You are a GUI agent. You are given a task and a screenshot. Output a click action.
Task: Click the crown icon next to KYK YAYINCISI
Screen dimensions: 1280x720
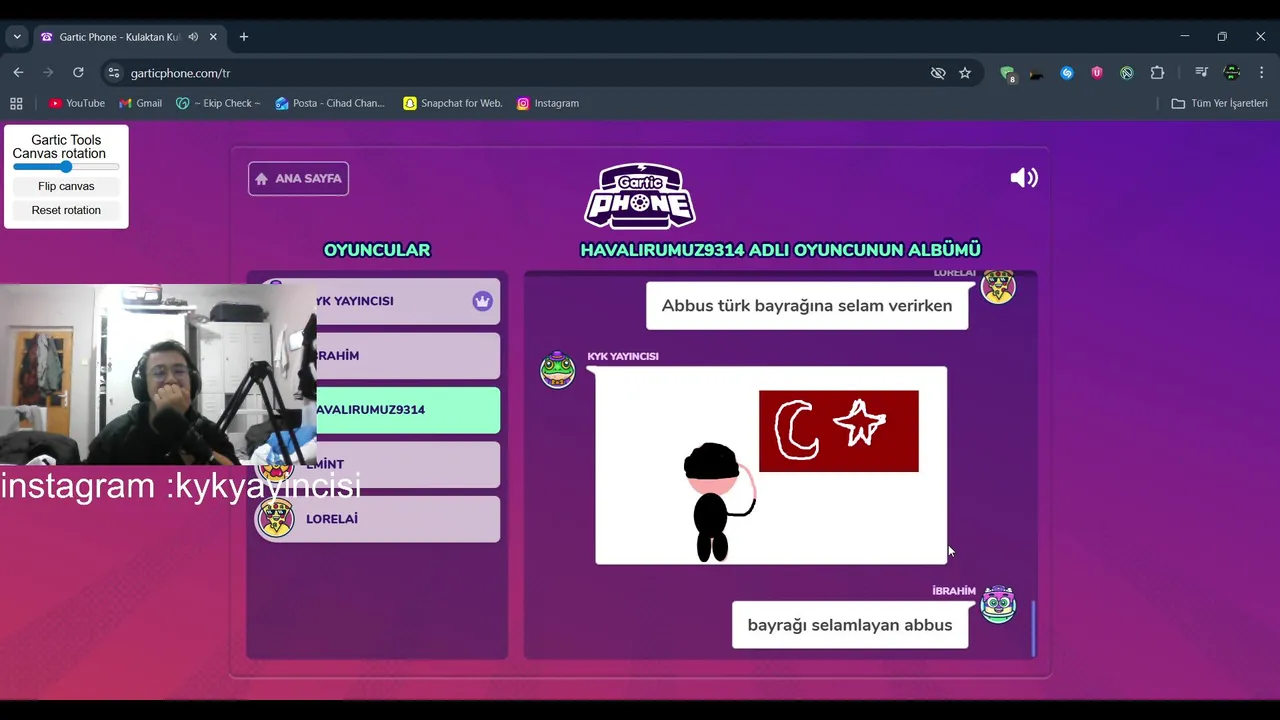coord(482,301)
